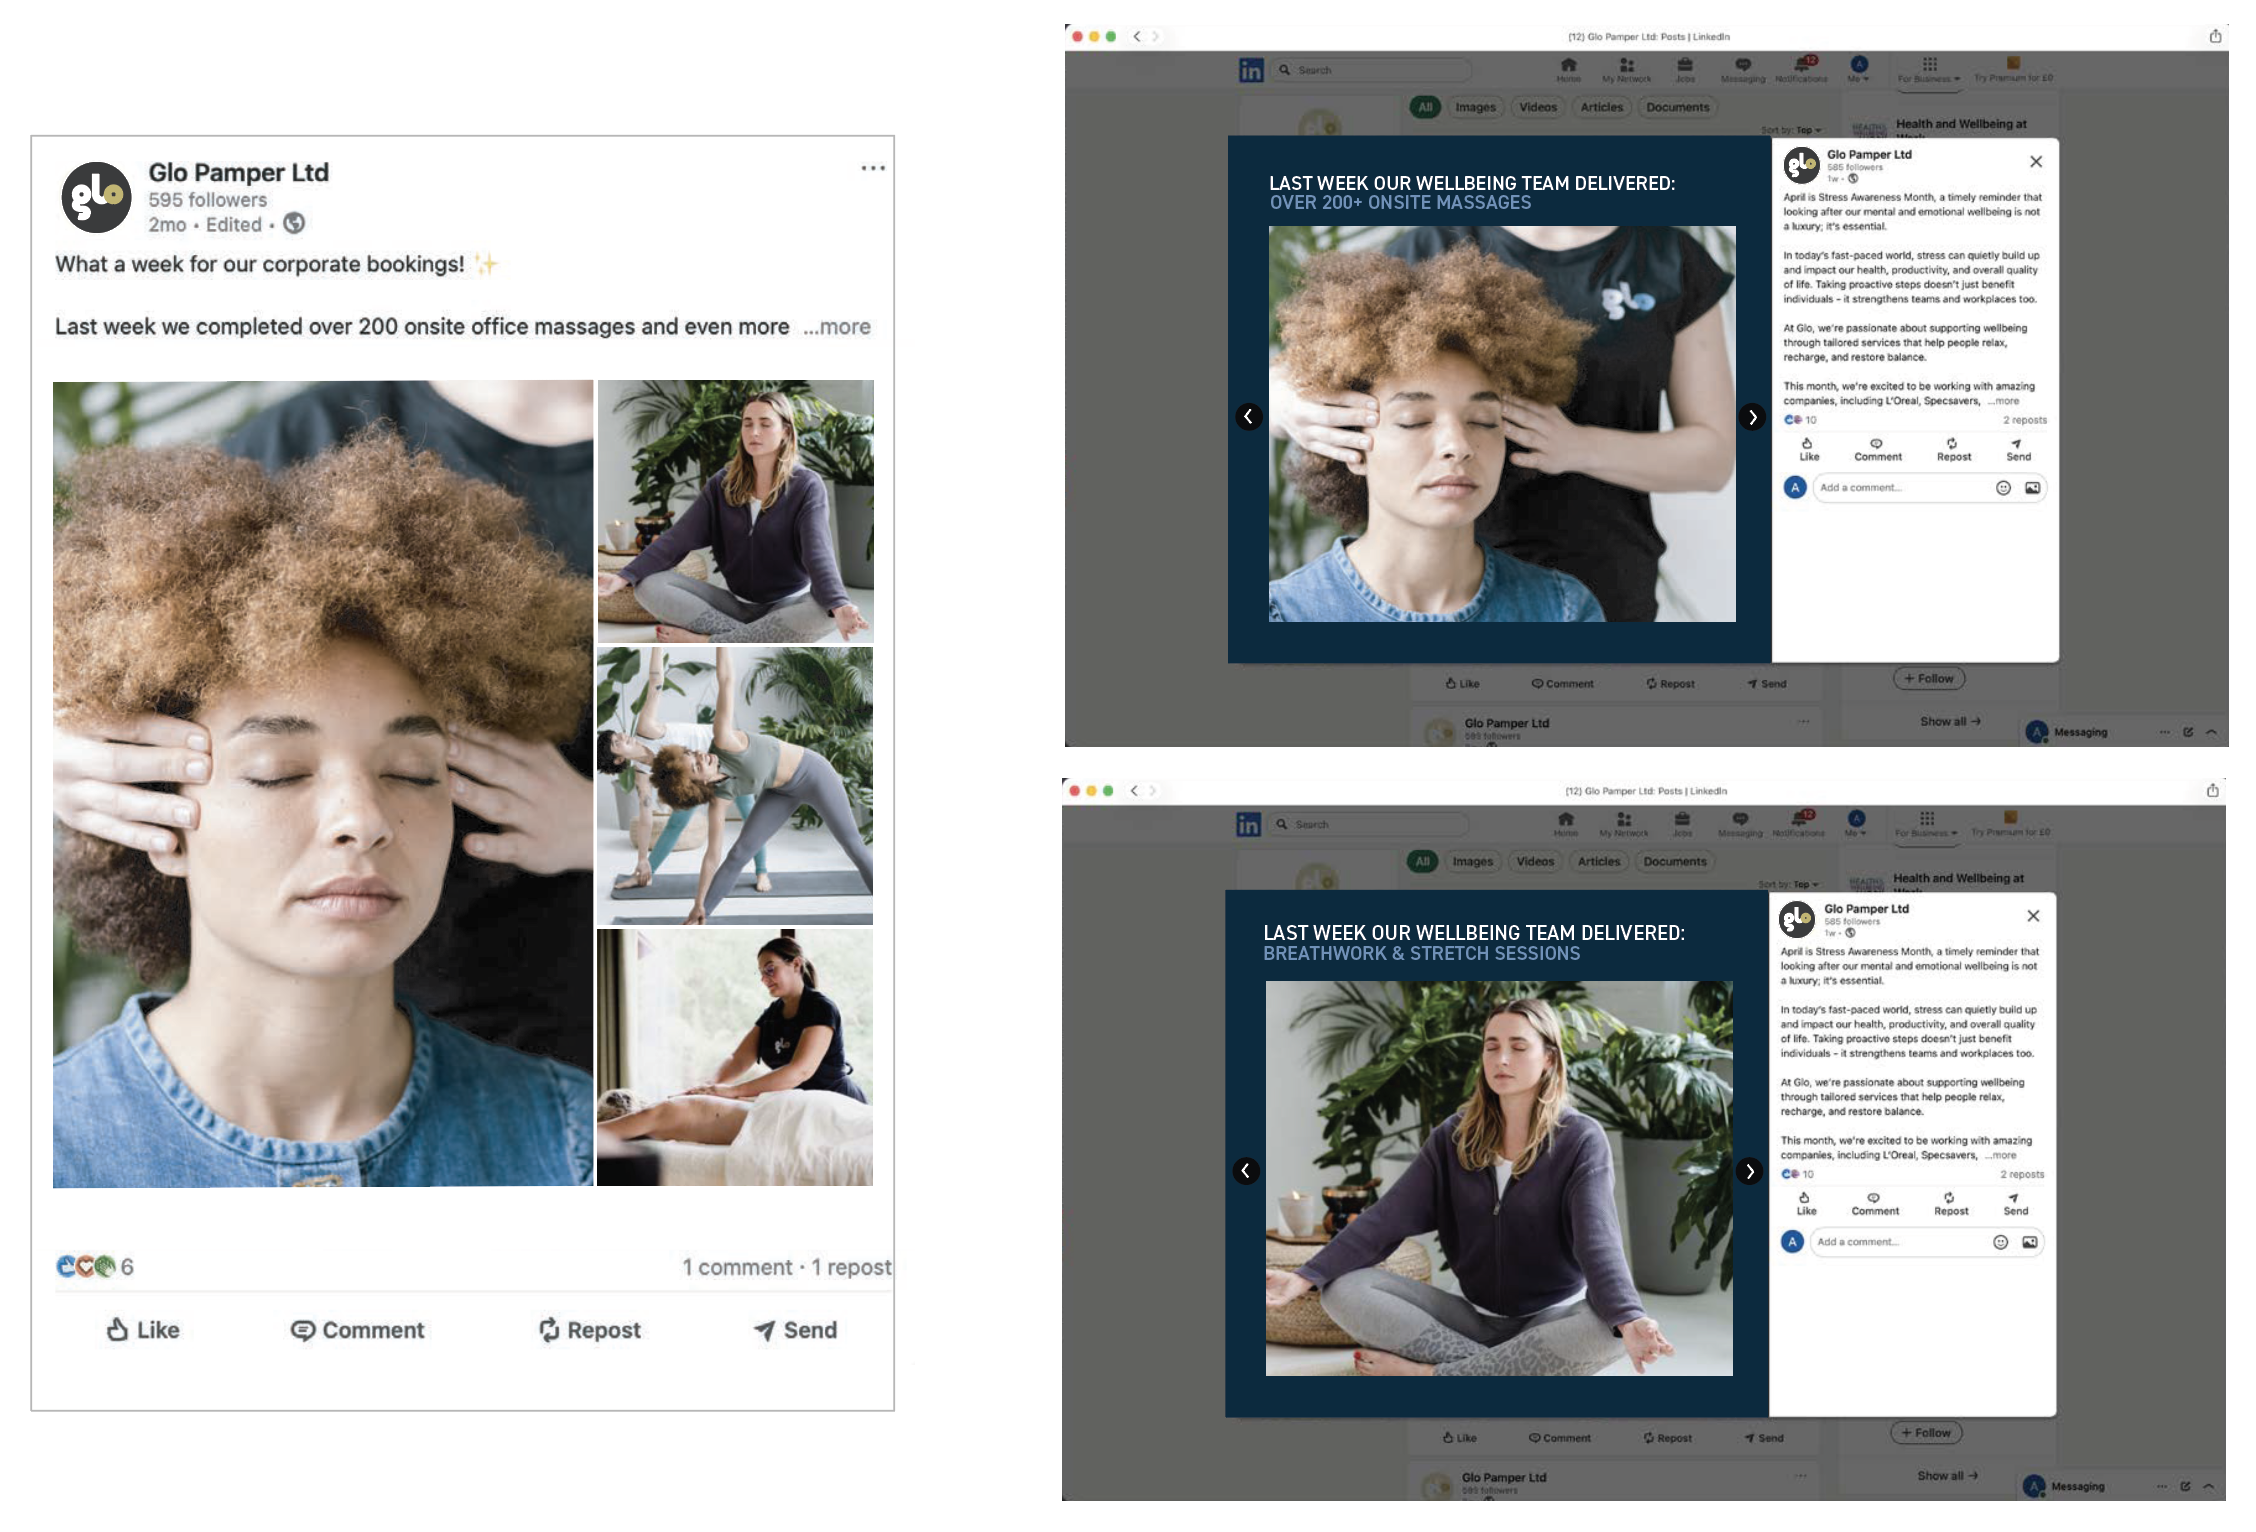Open Notifications in the upper window's navbar
Viewport: 2256px width, 1532px height.
(x=1801, y=70)
